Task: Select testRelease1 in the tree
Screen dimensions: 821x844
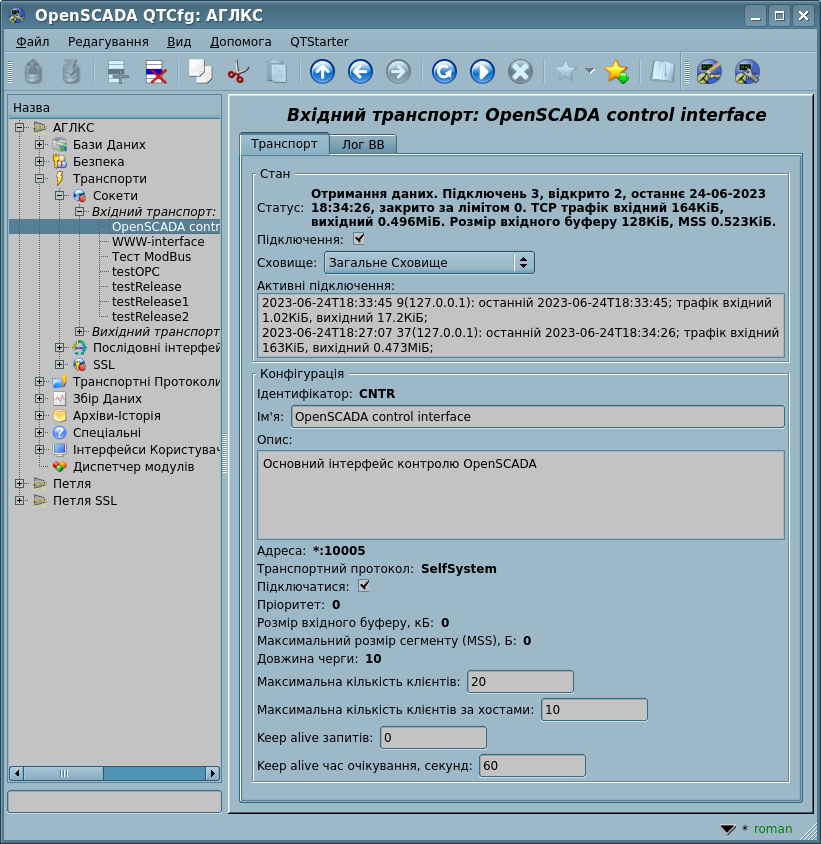Action: pos(150,302)
